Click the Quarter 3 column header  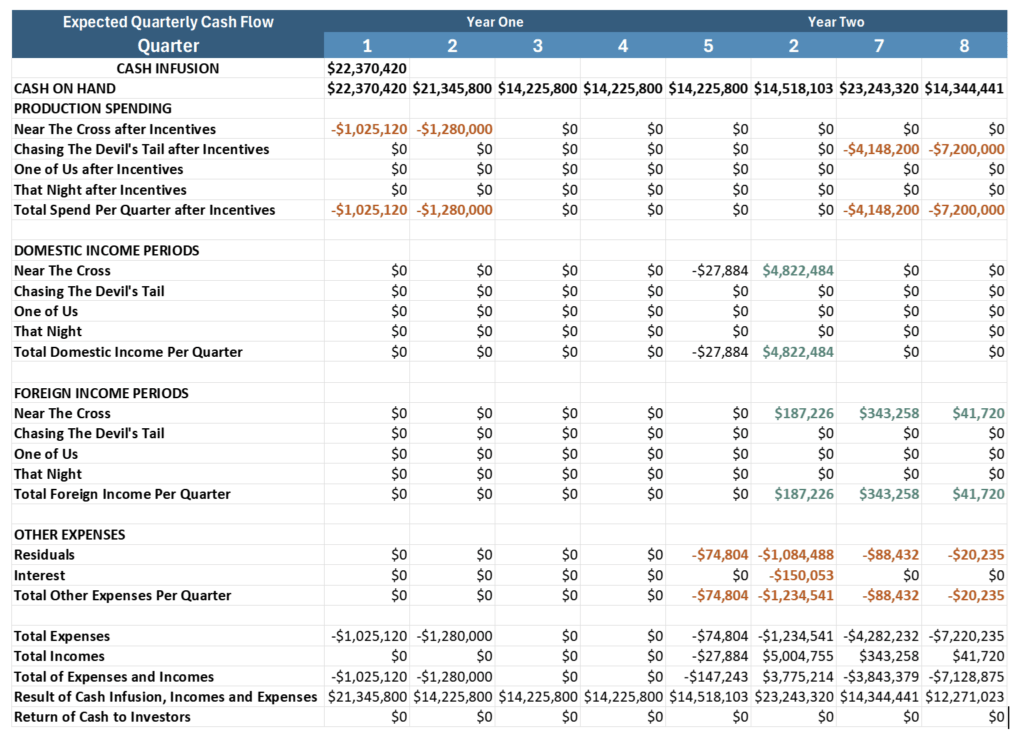pyautogui.click(x=537, y=45)
